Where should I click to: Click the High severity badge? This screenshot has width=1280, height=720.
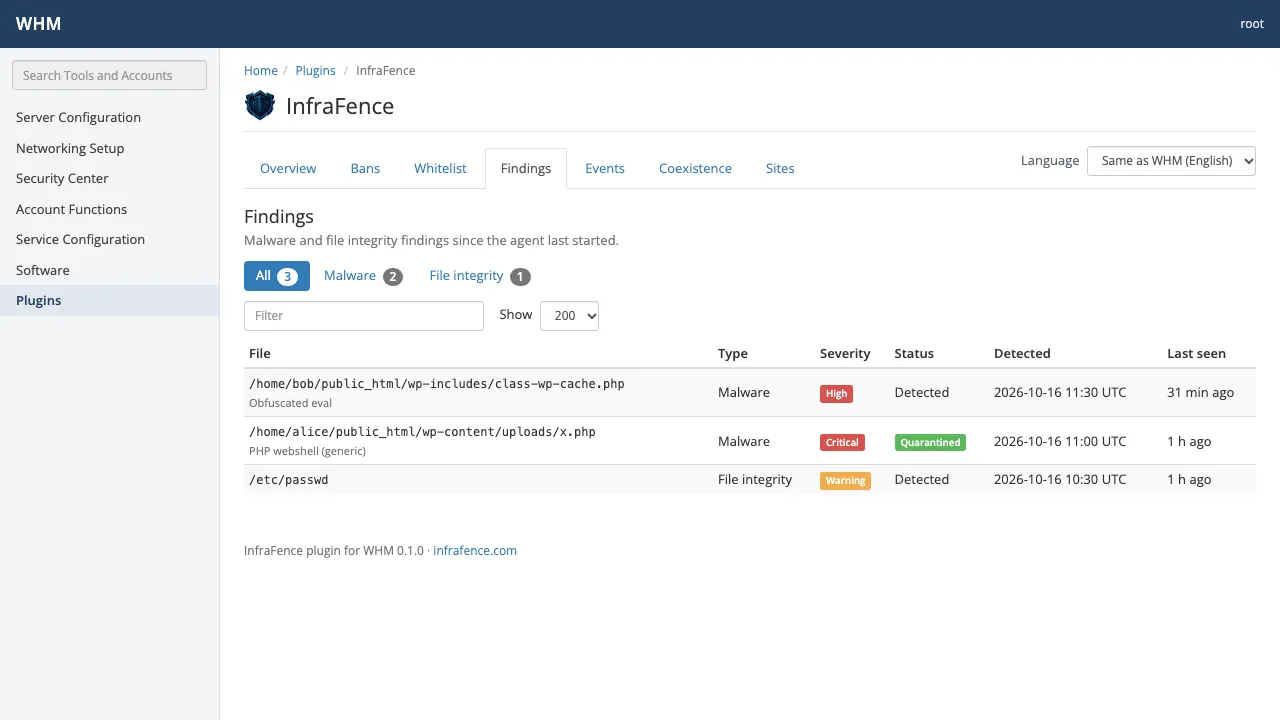click(x=836, y=394)
